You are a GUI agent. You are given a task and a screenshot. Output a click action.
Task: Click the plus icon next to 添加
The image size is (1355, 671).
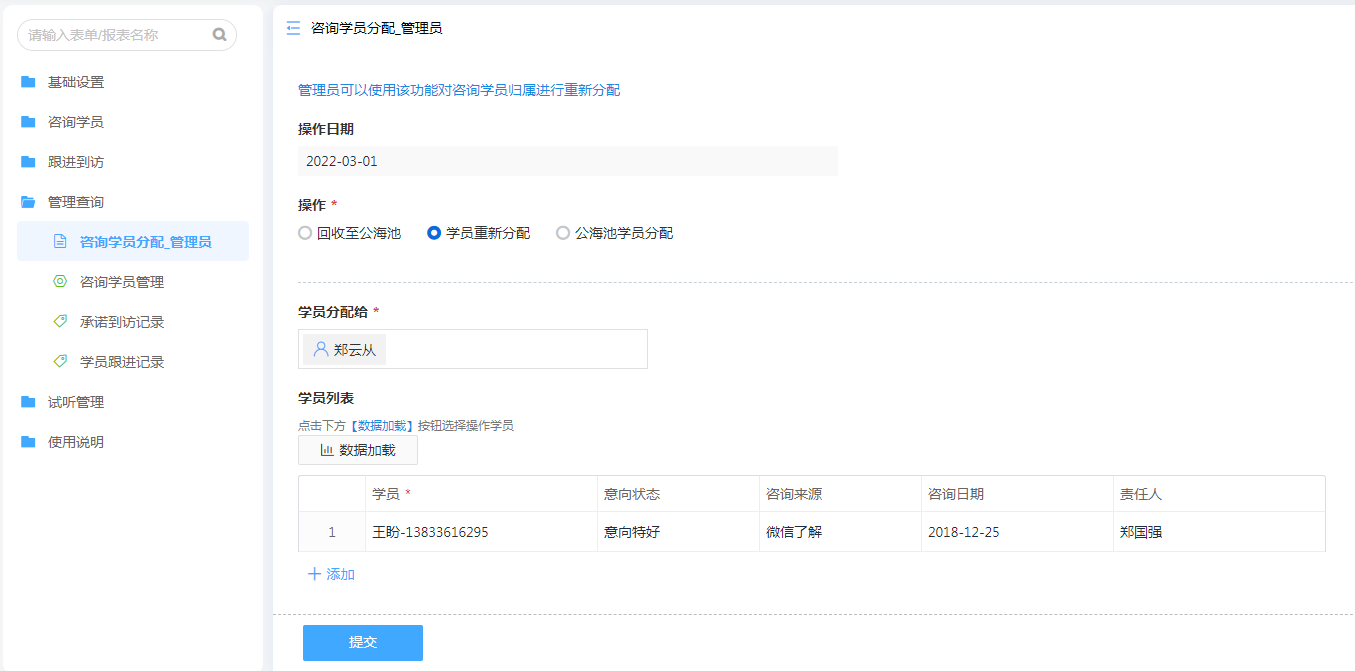(314, 574)
